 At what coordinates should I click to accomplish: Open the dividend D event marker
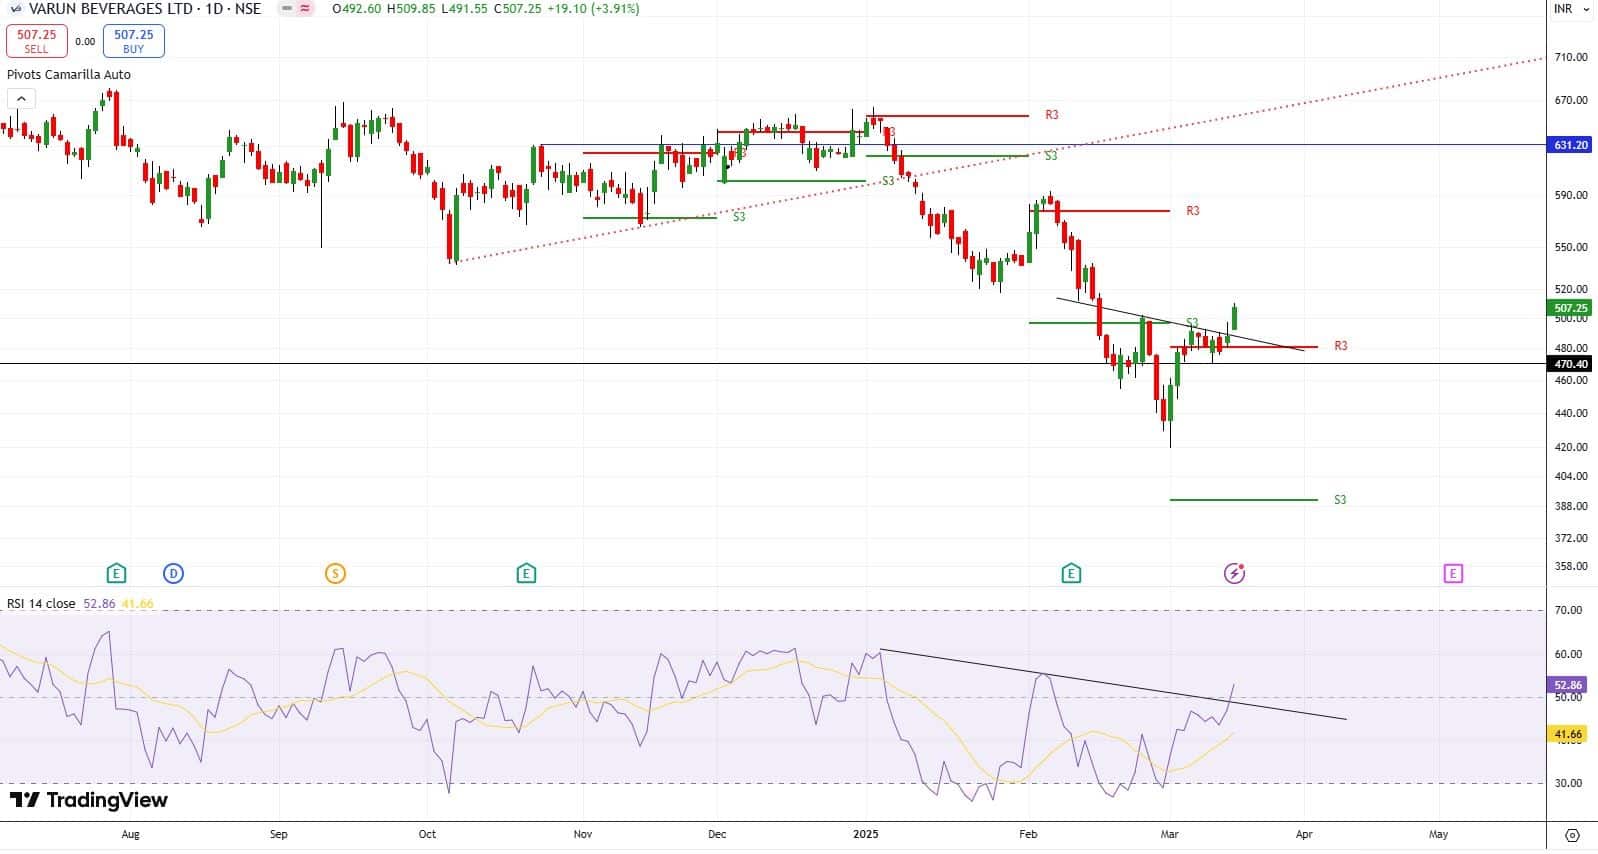click(173, 573)
